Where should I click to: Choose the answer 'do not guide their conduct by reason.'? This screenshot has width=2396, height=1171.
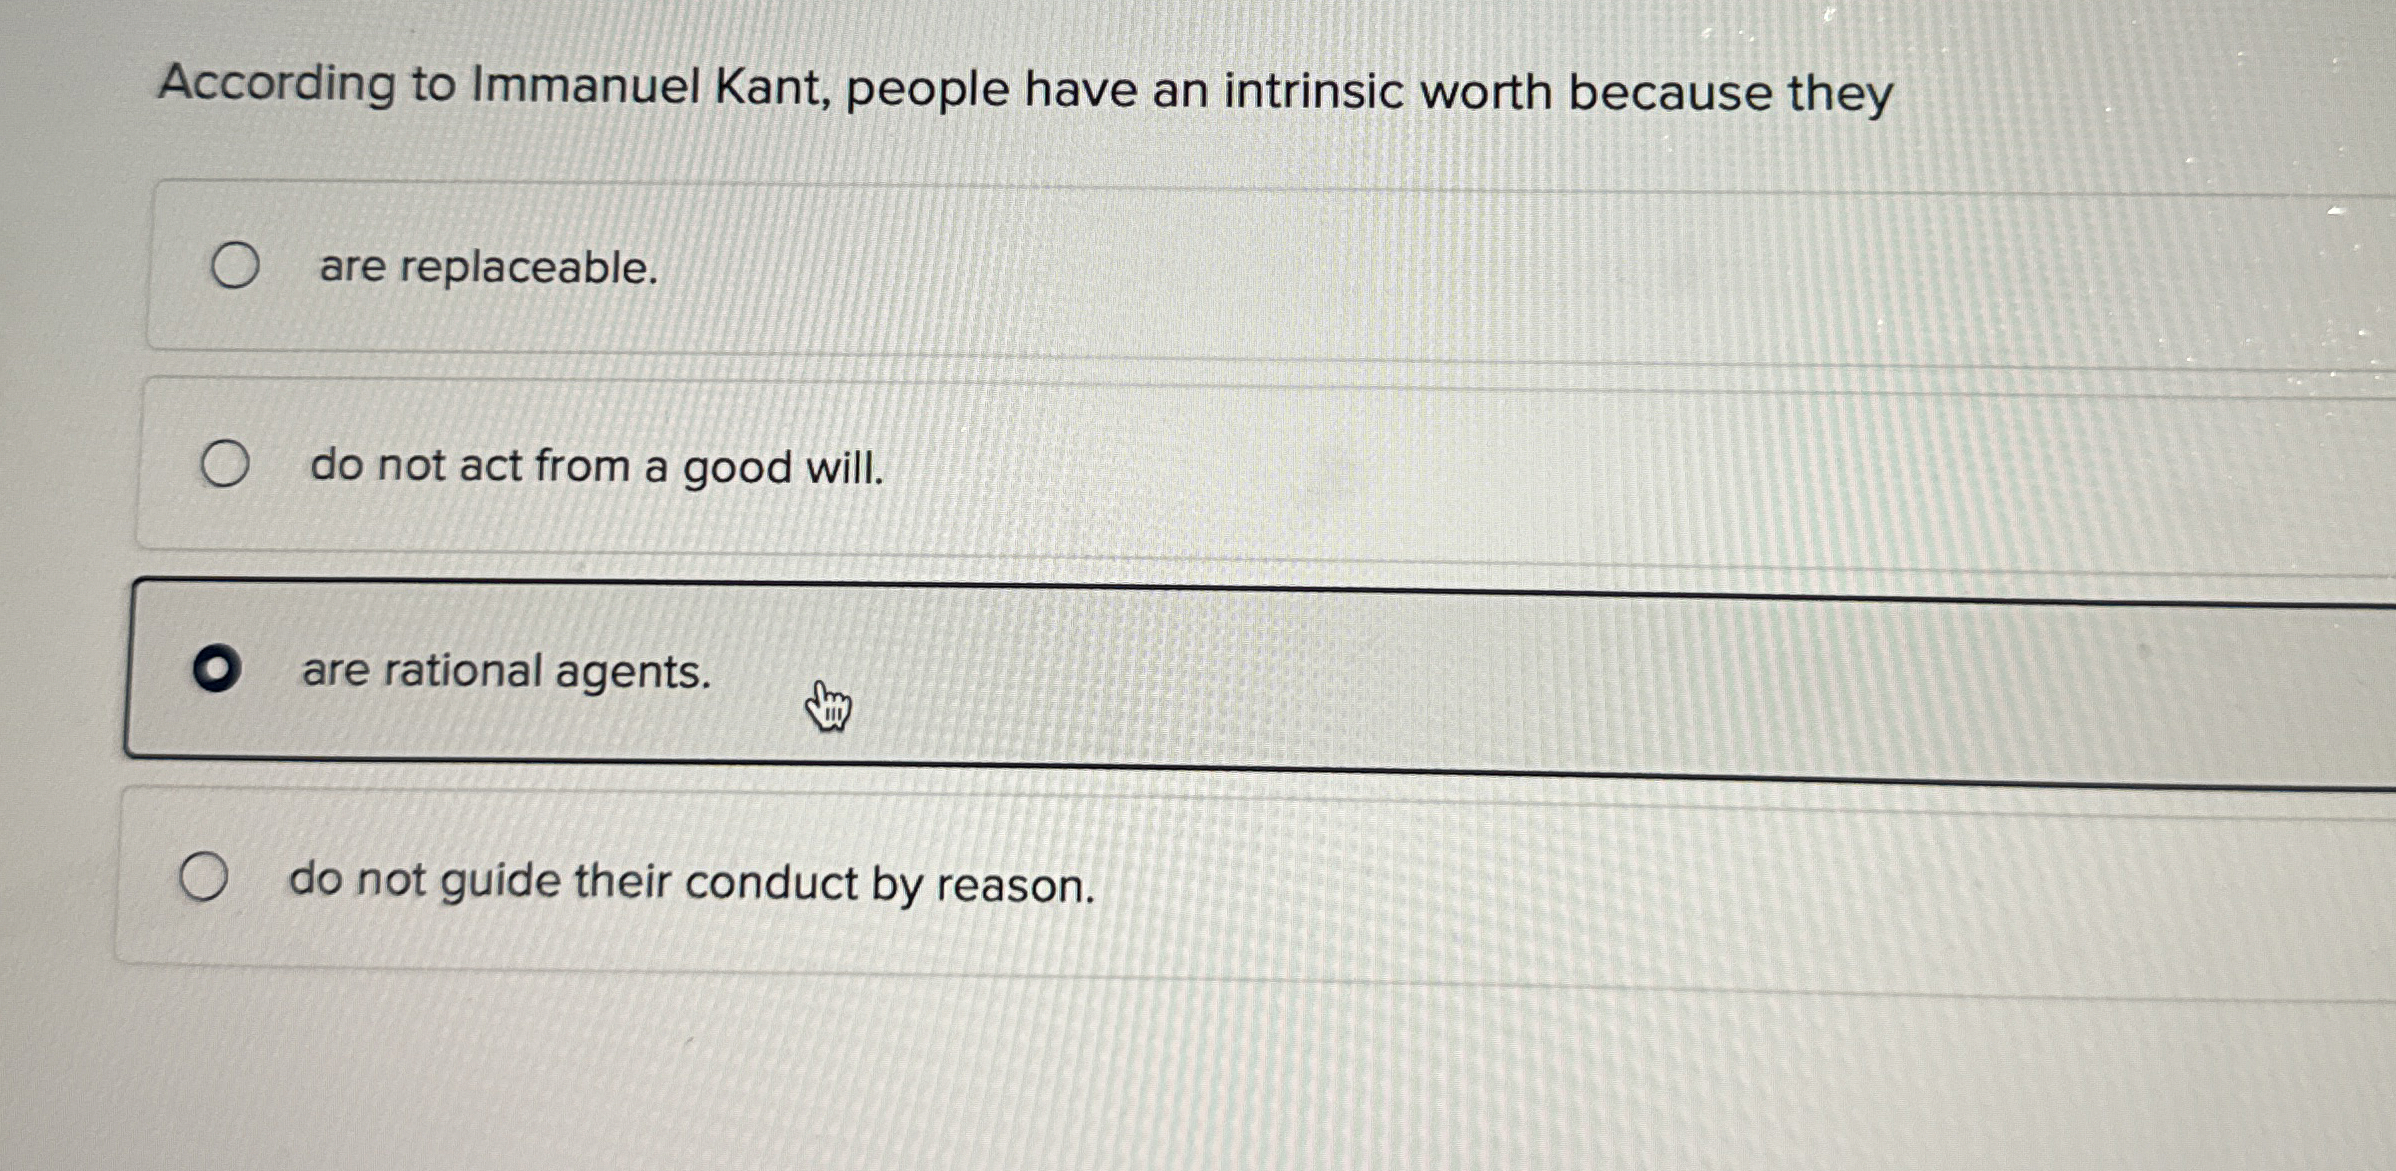(691, 882)
